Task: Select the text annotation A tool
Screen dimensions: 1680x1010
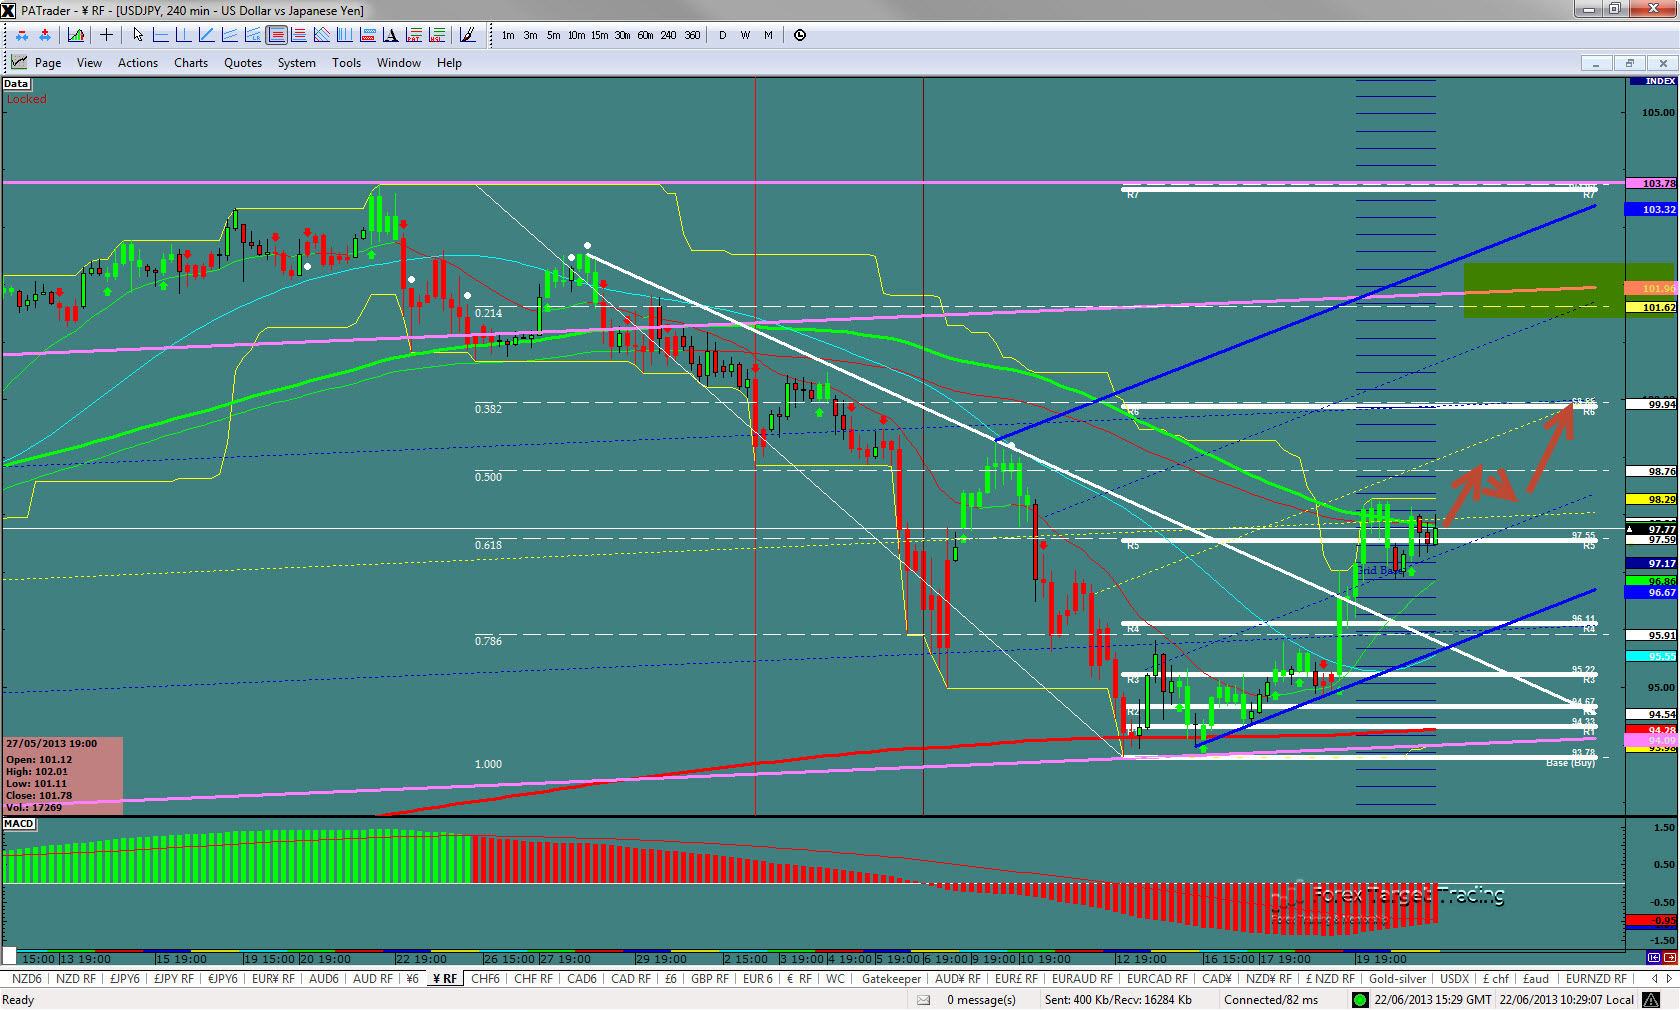Action: click(391, 35)
